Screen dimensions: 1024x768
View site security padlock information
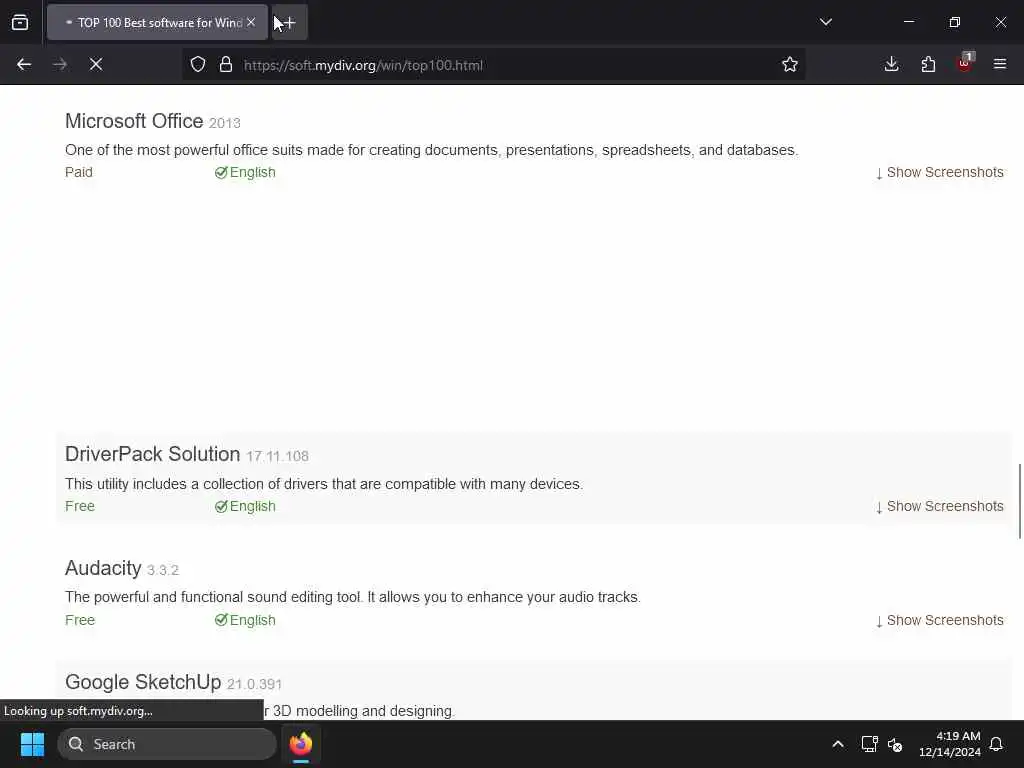point(226,65)
